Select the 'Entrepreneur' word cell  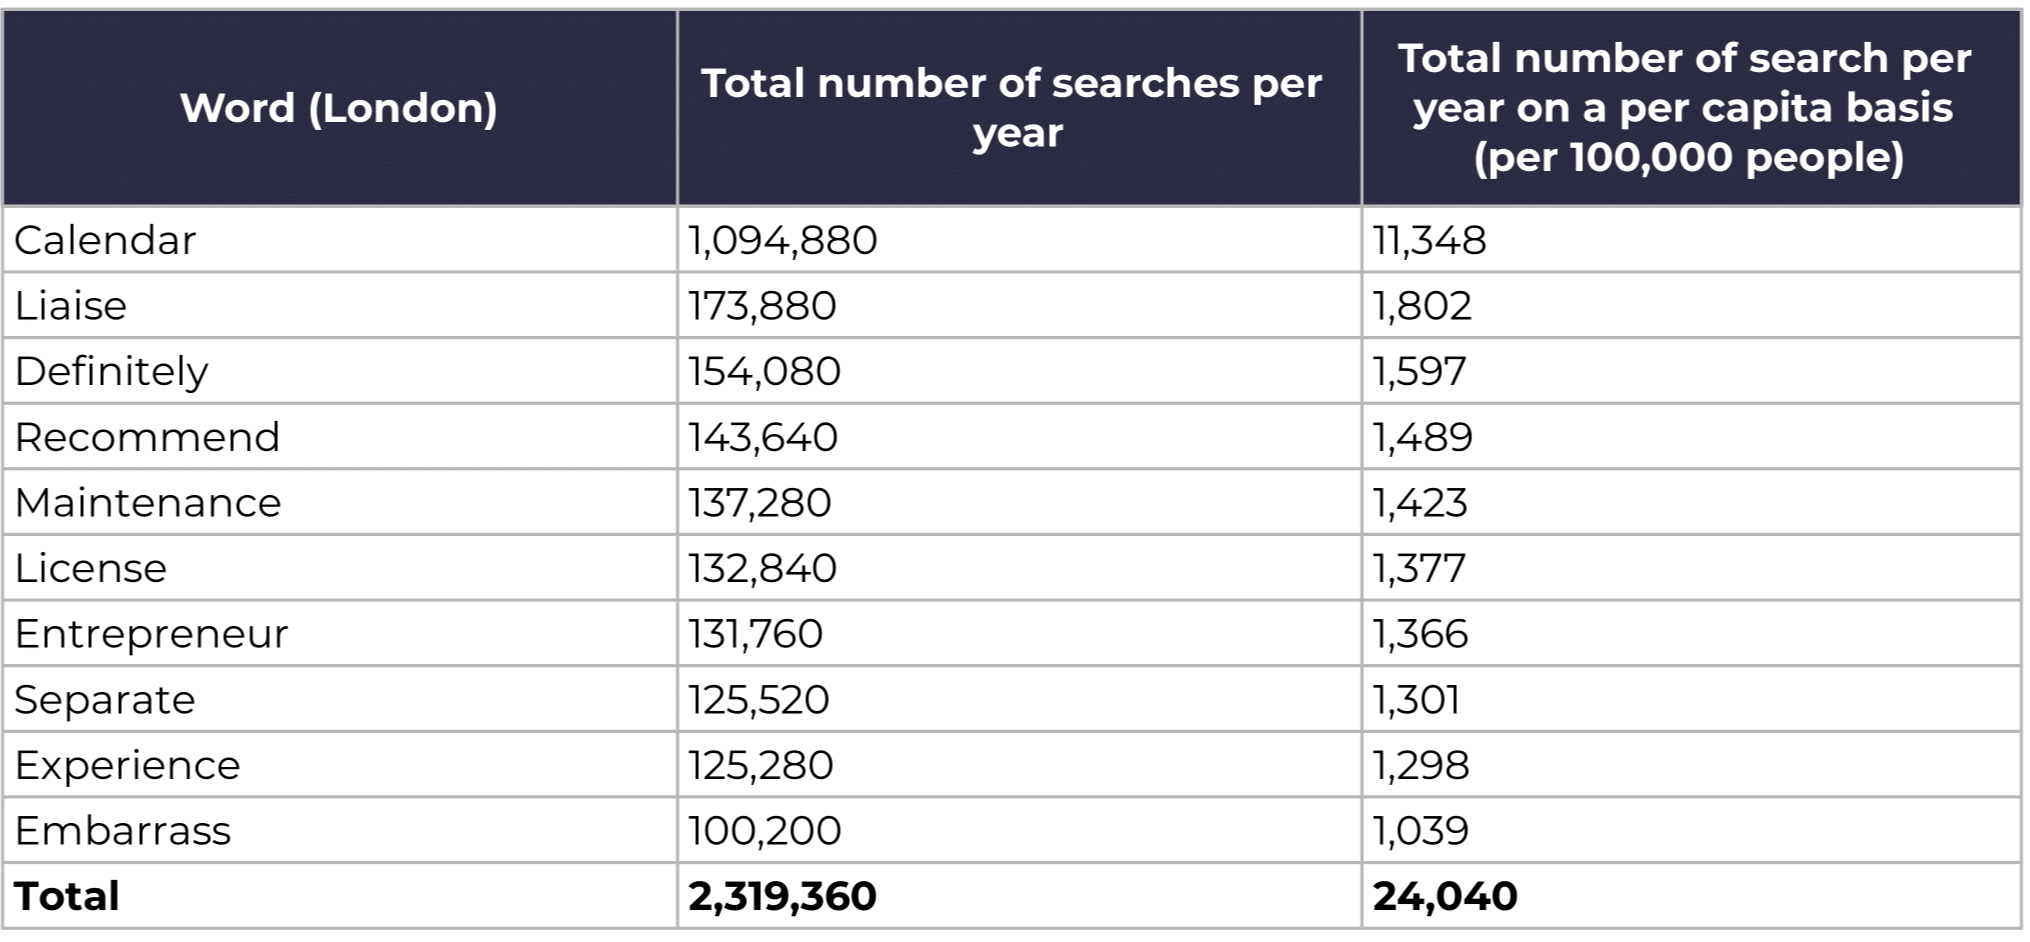pos(151,634)
